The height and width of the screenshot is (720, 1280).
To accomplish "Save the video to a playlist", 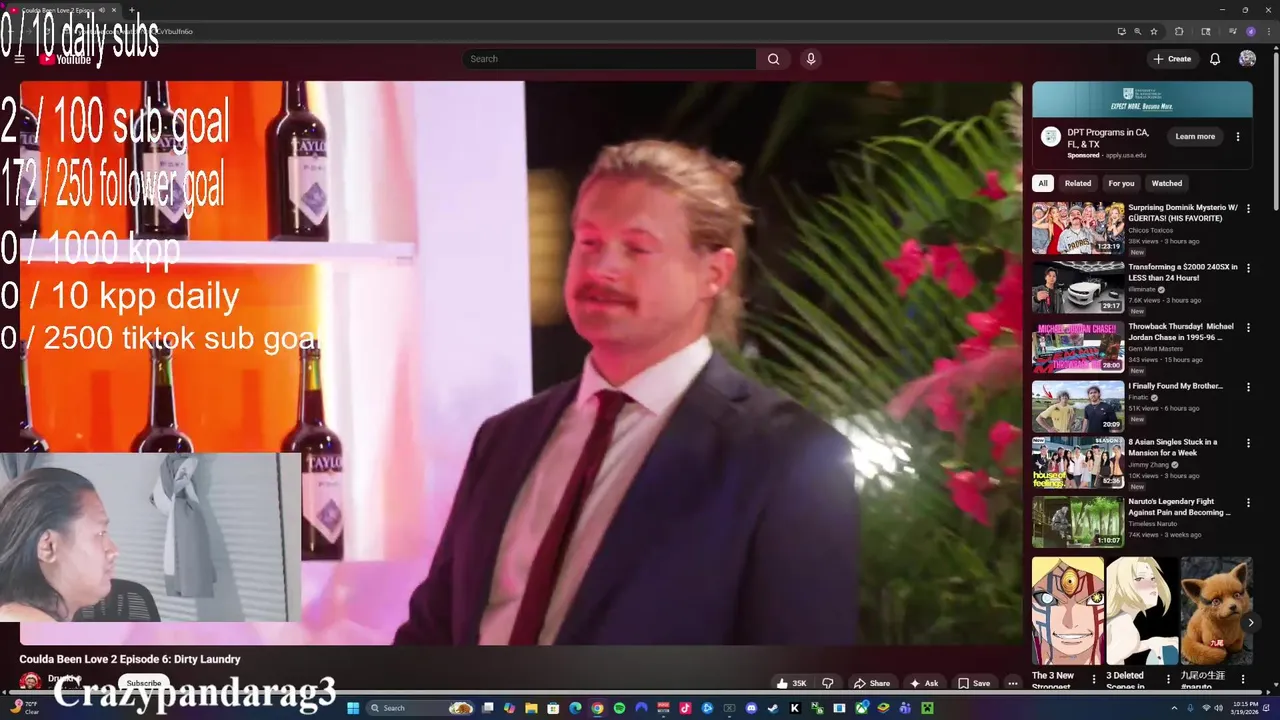I will pos(974,683).
